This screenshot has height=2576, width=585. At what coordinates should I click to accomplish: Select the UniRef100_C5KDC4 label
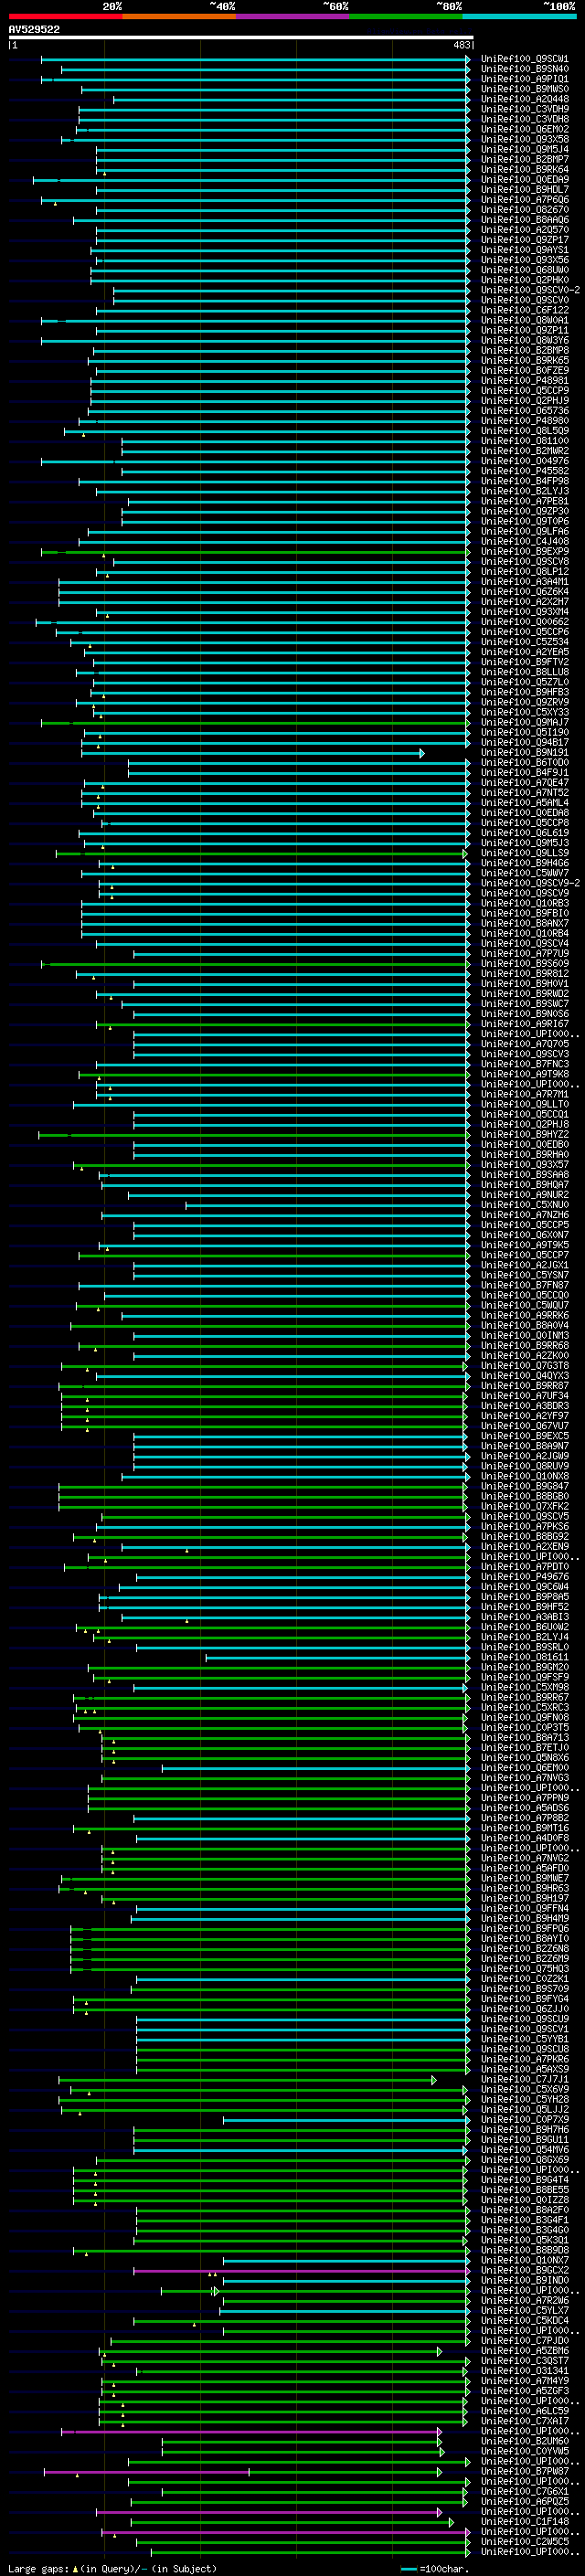(524, 2320)
